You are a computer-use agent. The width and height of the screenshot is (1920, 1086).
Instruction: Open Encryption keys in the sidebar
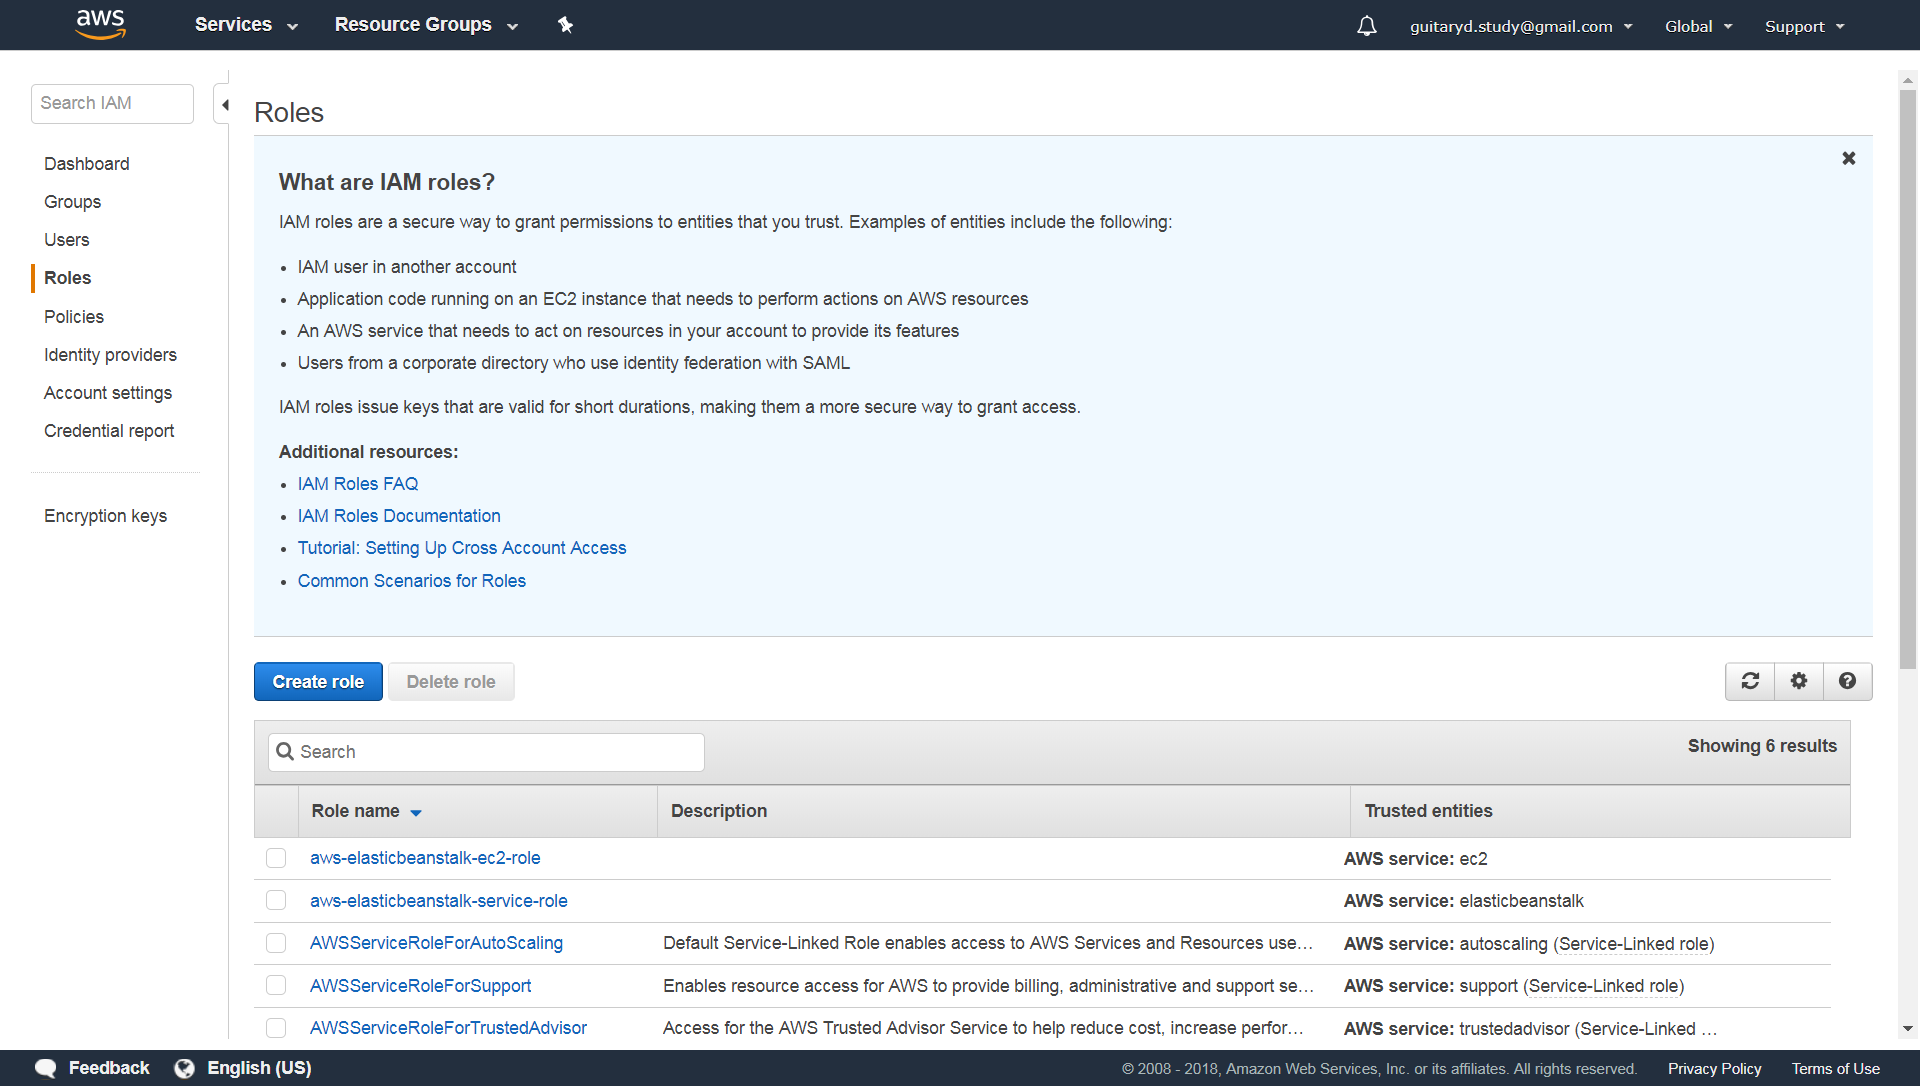tap(105, 516)
